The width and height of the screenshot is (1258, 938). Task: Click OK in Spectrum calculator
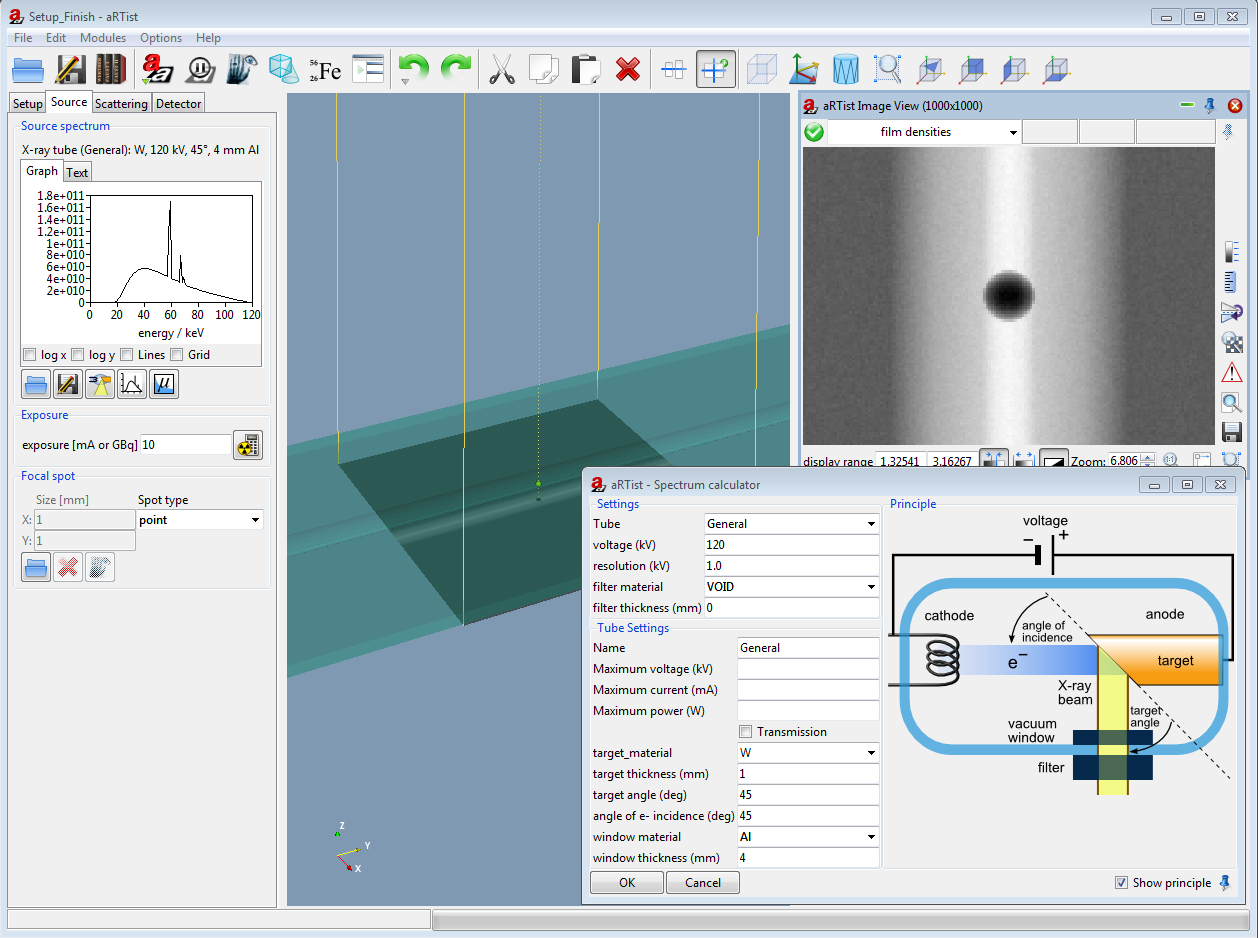click(x=627, y=883)
